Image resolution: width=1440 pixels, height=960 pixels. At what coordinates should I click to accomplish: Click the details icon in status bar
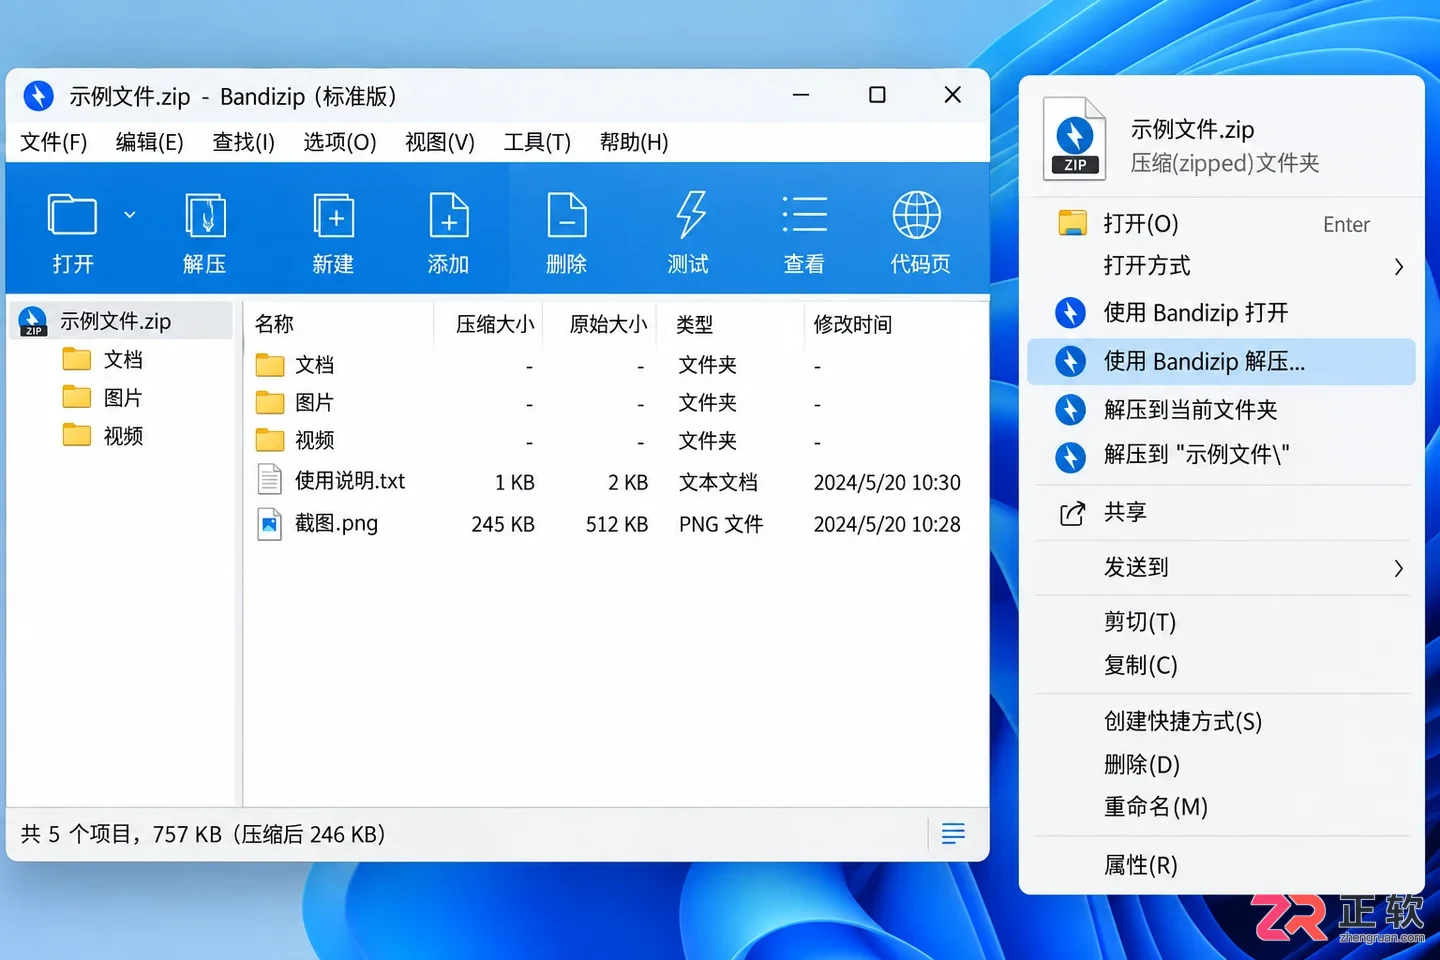pyautogui.click(x=953, y=834)
